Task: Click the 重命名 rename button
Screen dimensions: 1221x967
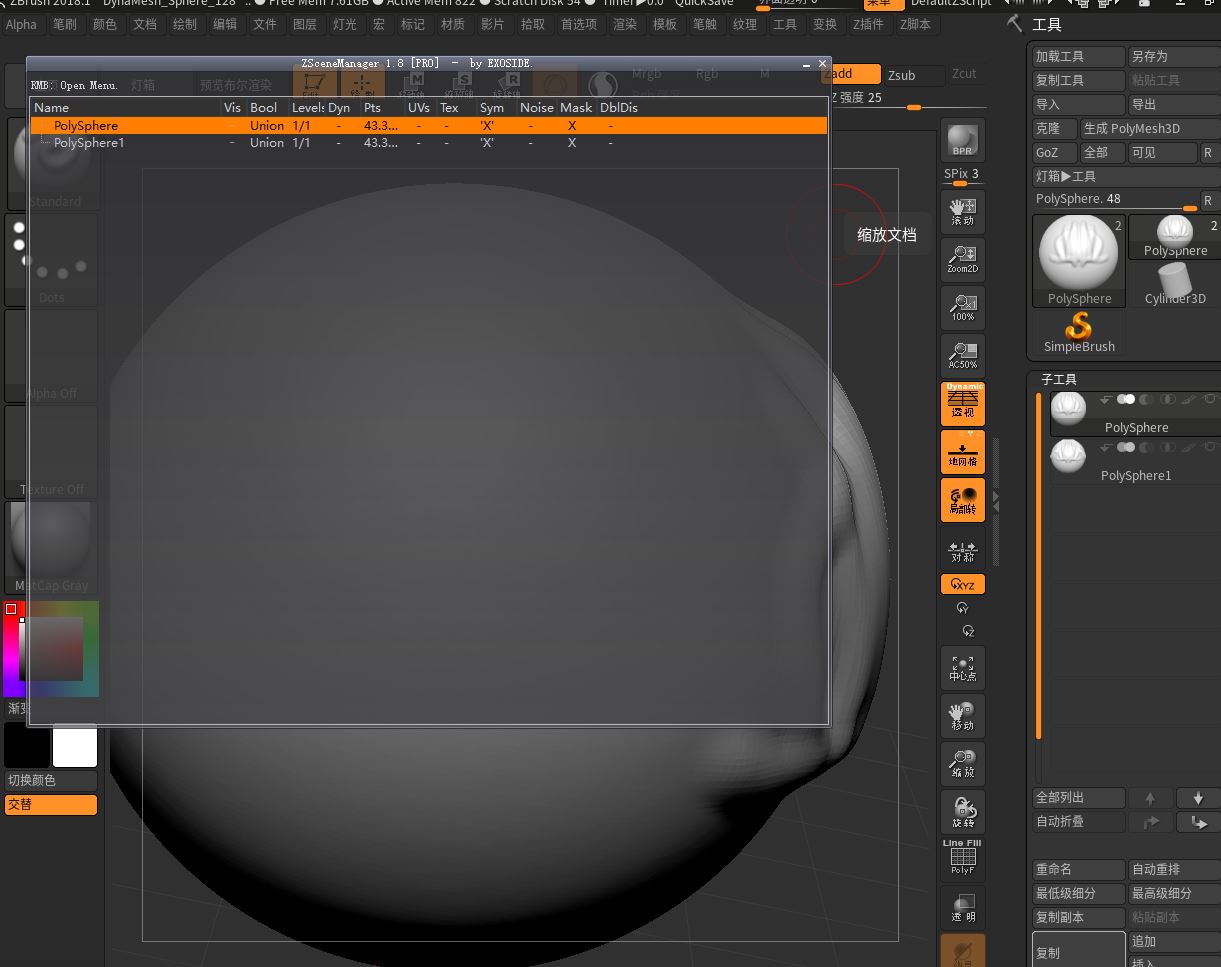Action: [x=1078, y=869]
